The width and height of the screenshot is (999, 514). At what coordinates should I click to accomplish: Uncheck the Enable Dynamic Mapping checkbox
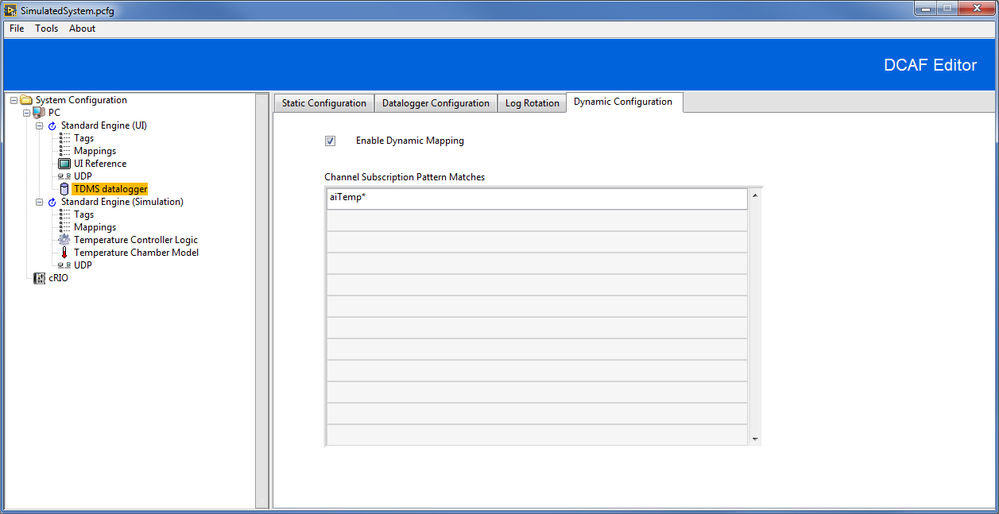tap(330, 141)
